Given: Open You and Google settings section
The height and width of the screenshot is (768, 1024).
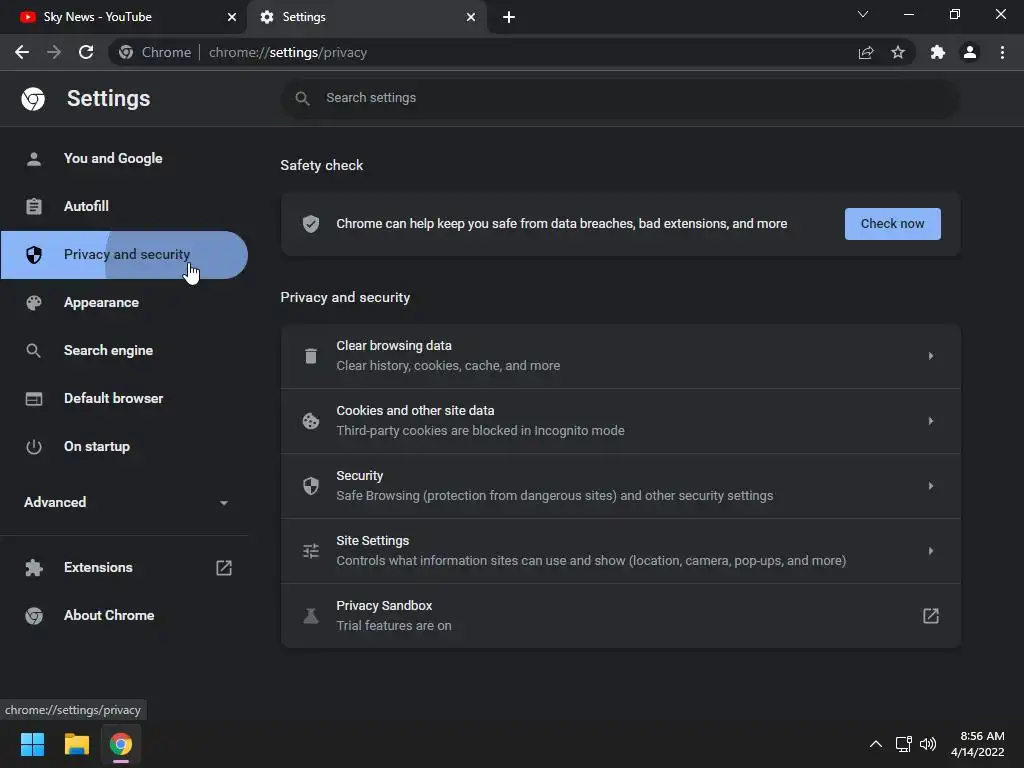Looking at the screenshot, I should point(124,159).
